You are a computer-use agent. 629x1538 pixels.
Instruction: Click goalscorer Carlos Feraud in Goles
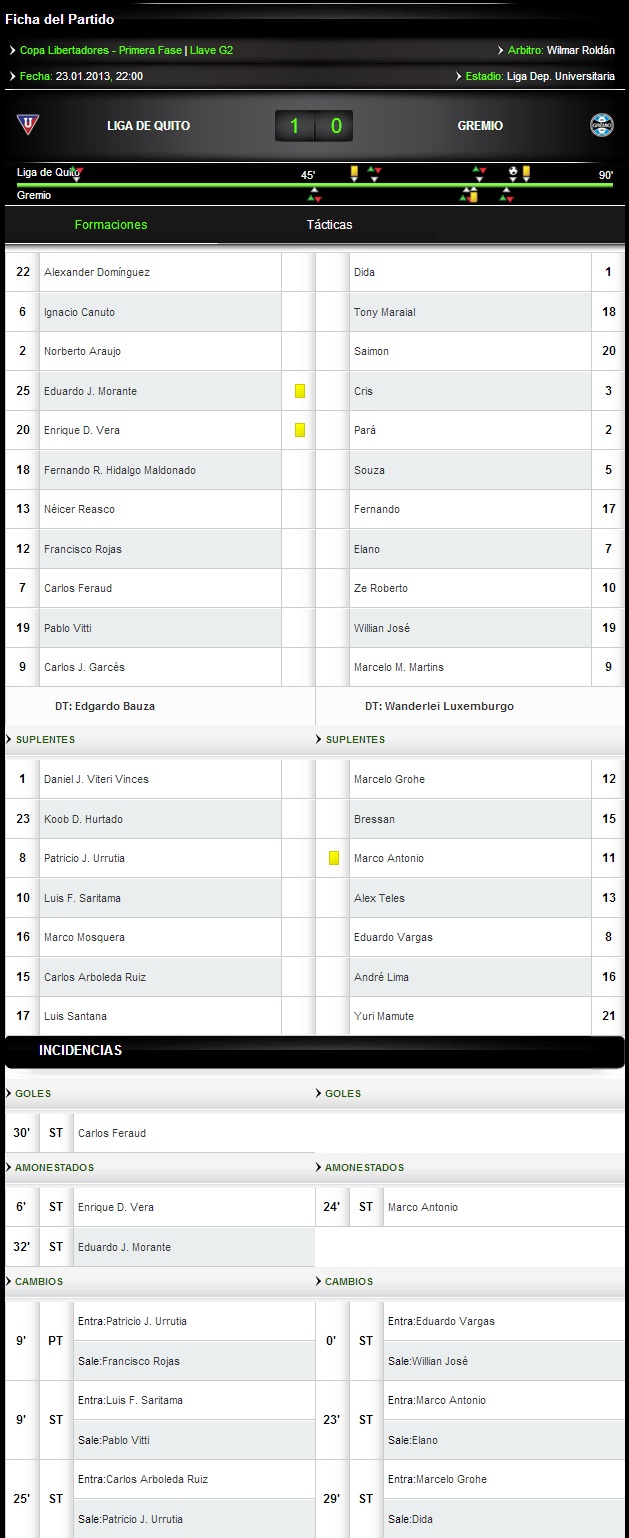[112, 1133]
